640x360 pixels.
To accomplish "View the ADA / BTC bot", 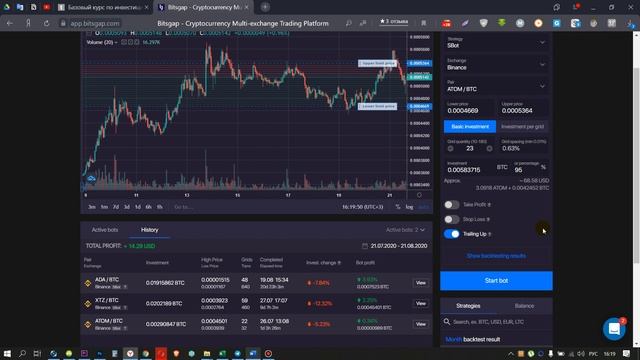I will coord(420,283).
